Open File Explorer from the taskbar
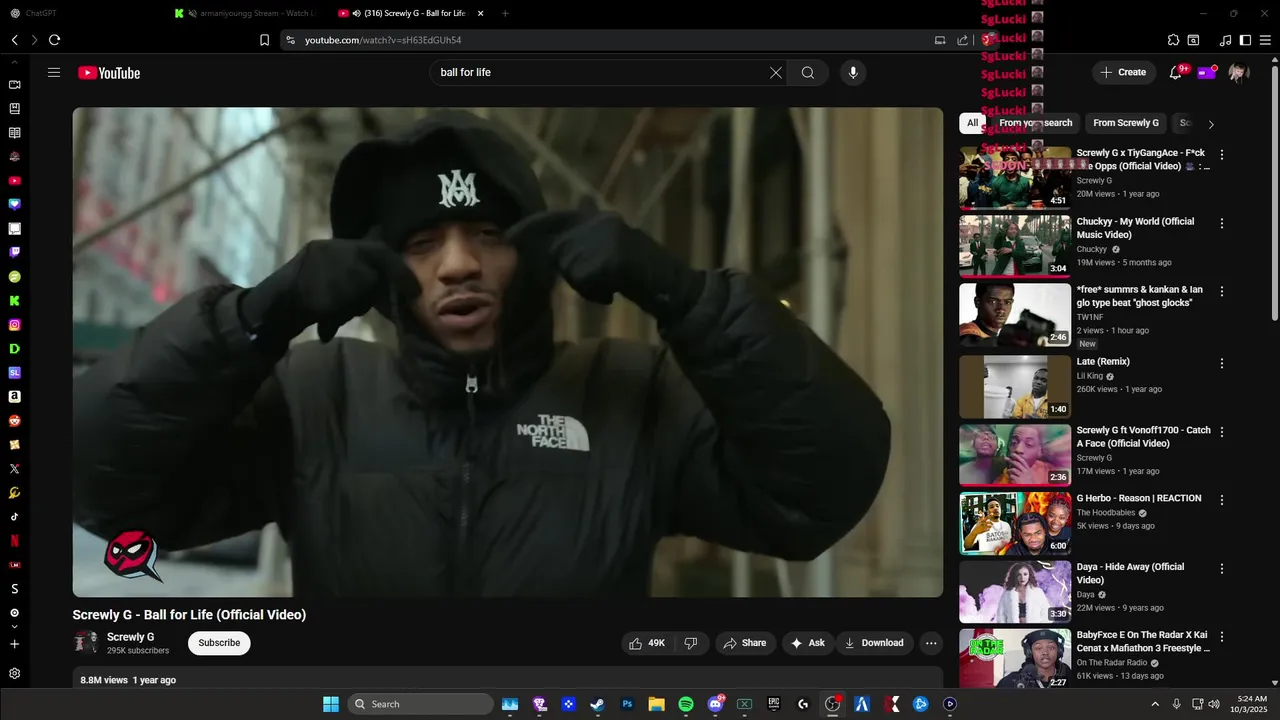 (x=656, y=704)
